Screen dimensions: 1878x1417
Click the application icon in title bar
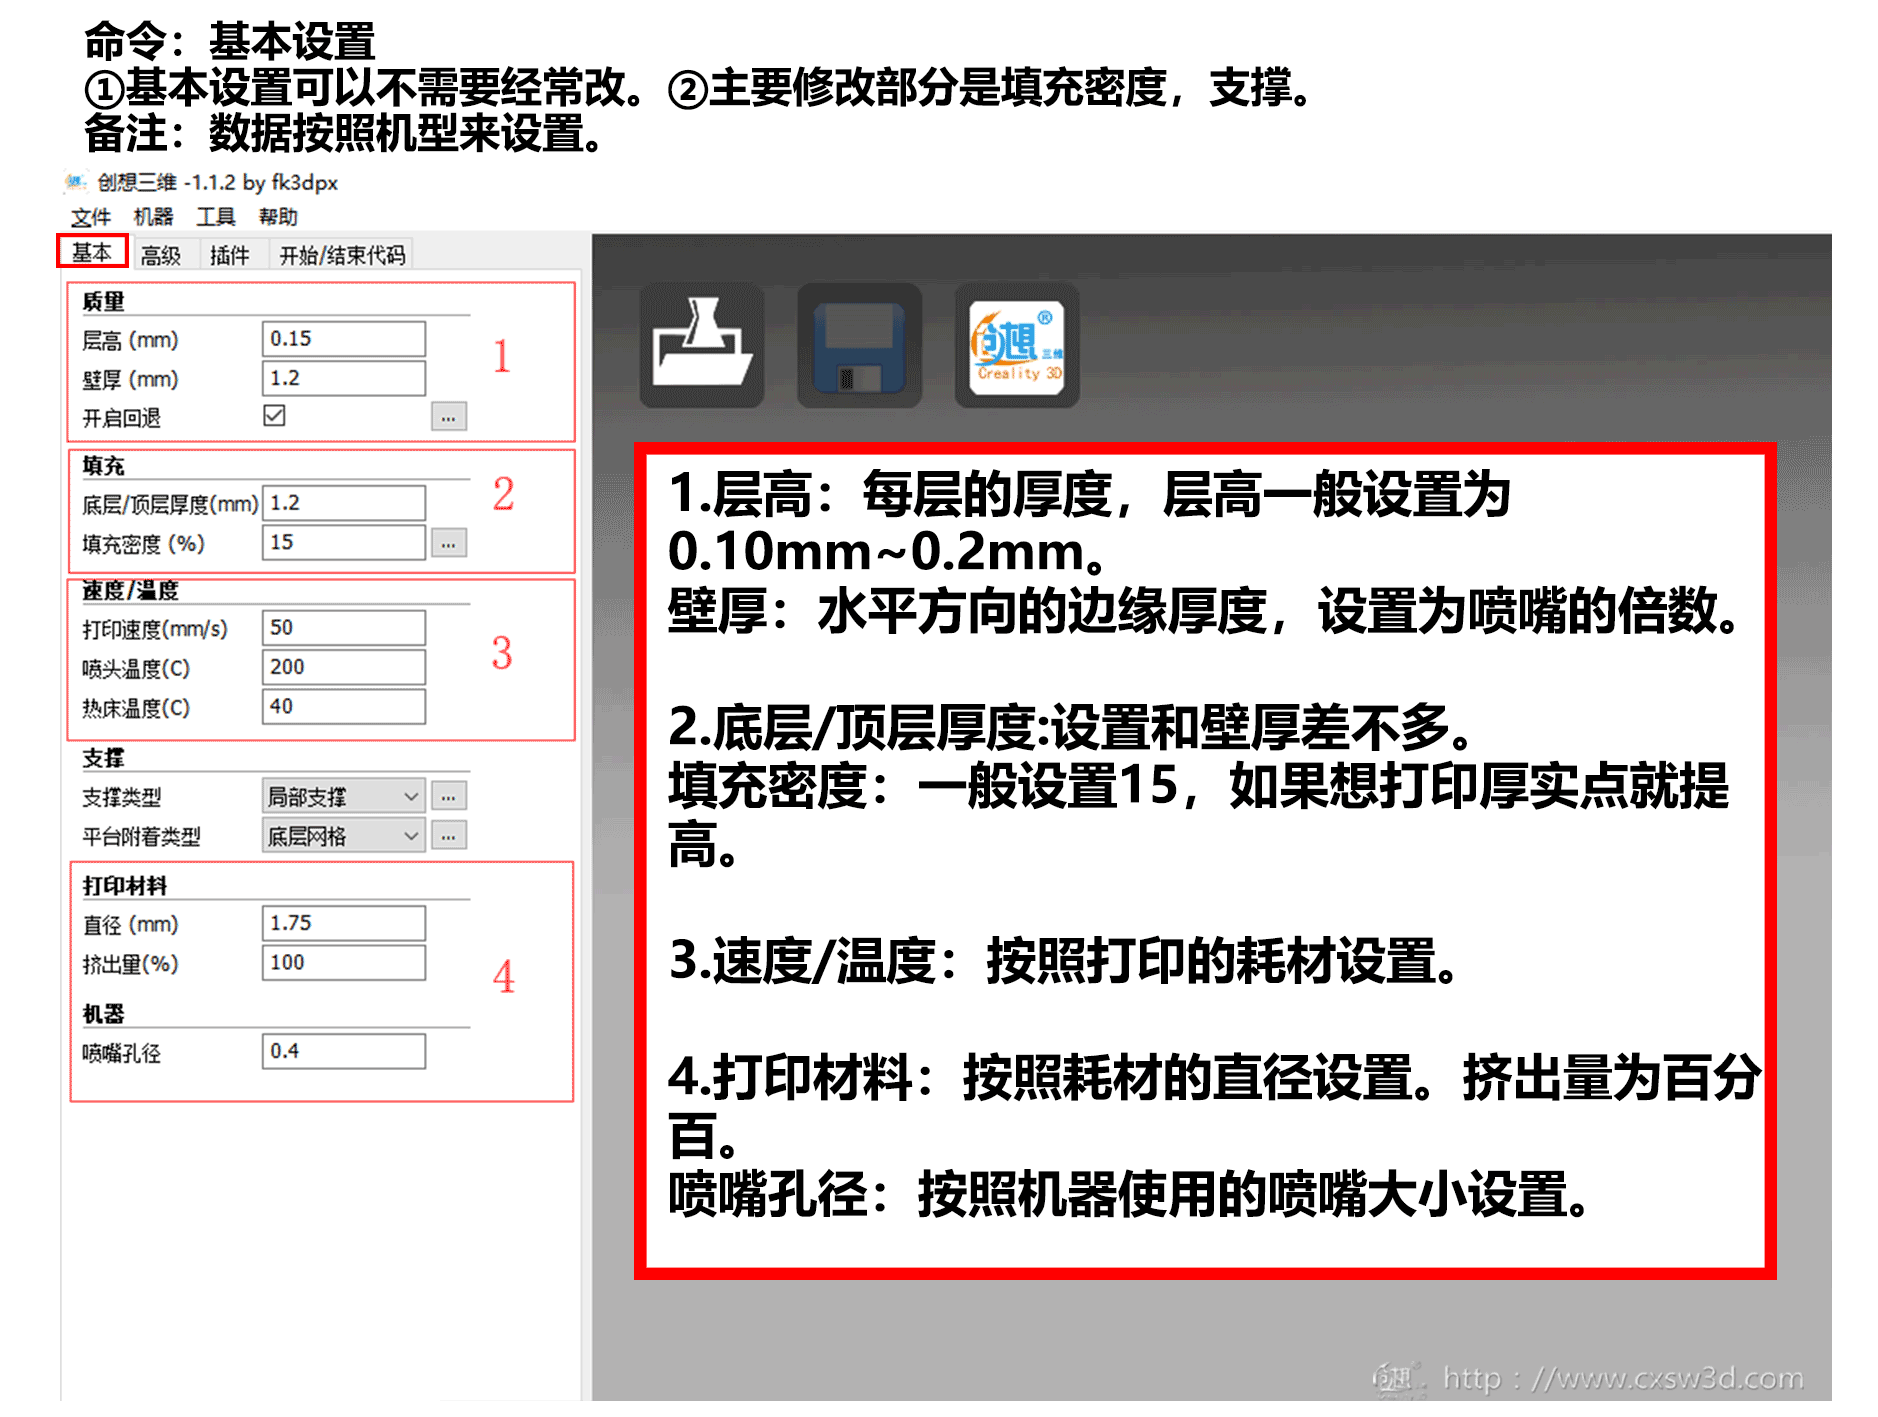(75, 182)
